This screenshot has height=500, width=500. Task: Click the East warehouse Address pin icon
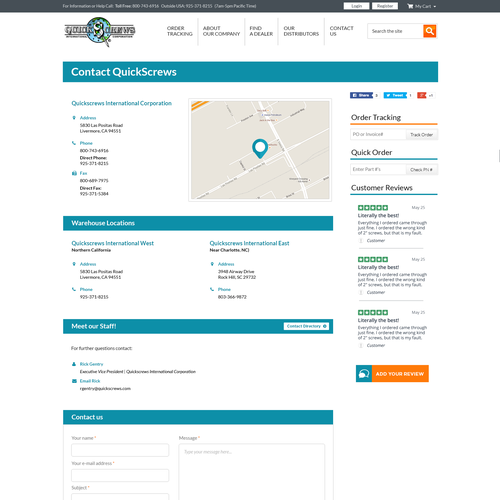pyautogui.click(x=212, y=264)
